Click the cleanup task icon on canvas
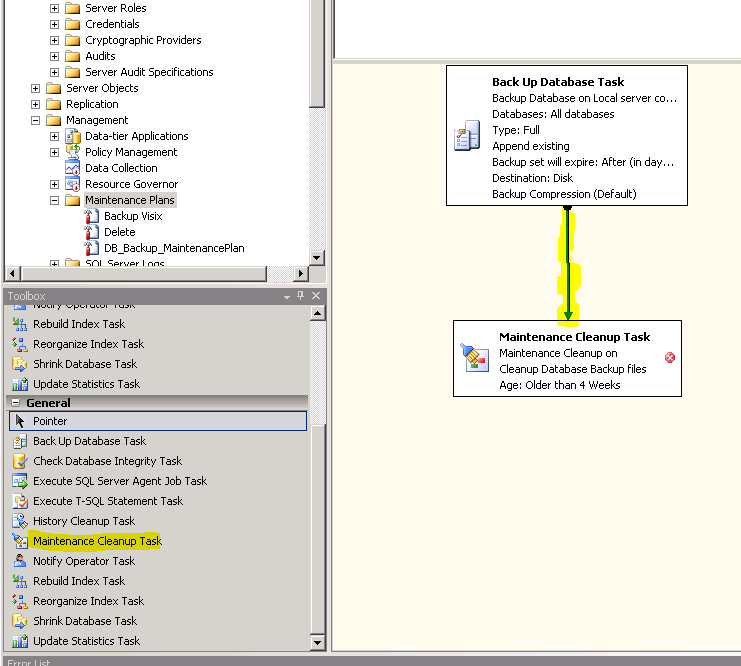Viewport: 741px width, 666px height. (x=474, y=358)
